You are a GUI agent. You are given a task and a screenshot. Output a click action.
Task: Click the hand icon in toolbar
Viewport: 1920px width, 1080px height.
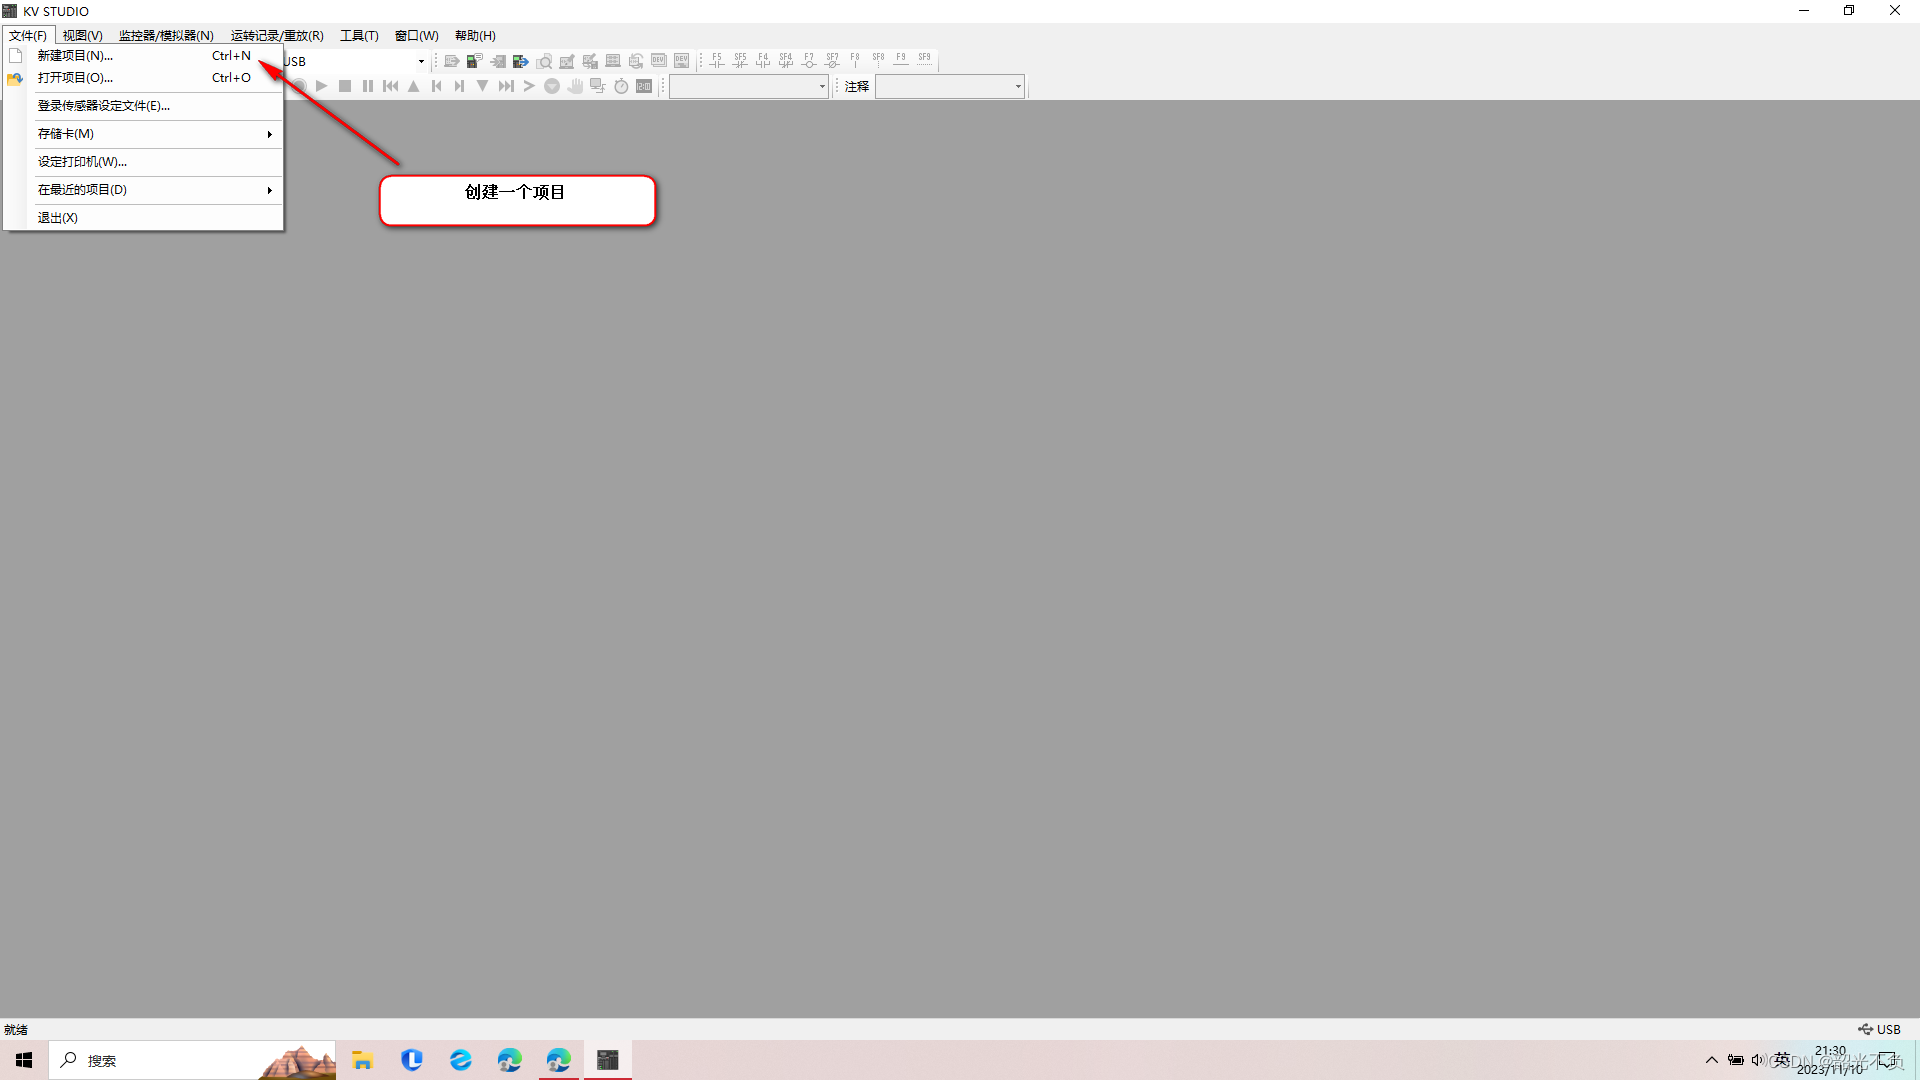575,87
